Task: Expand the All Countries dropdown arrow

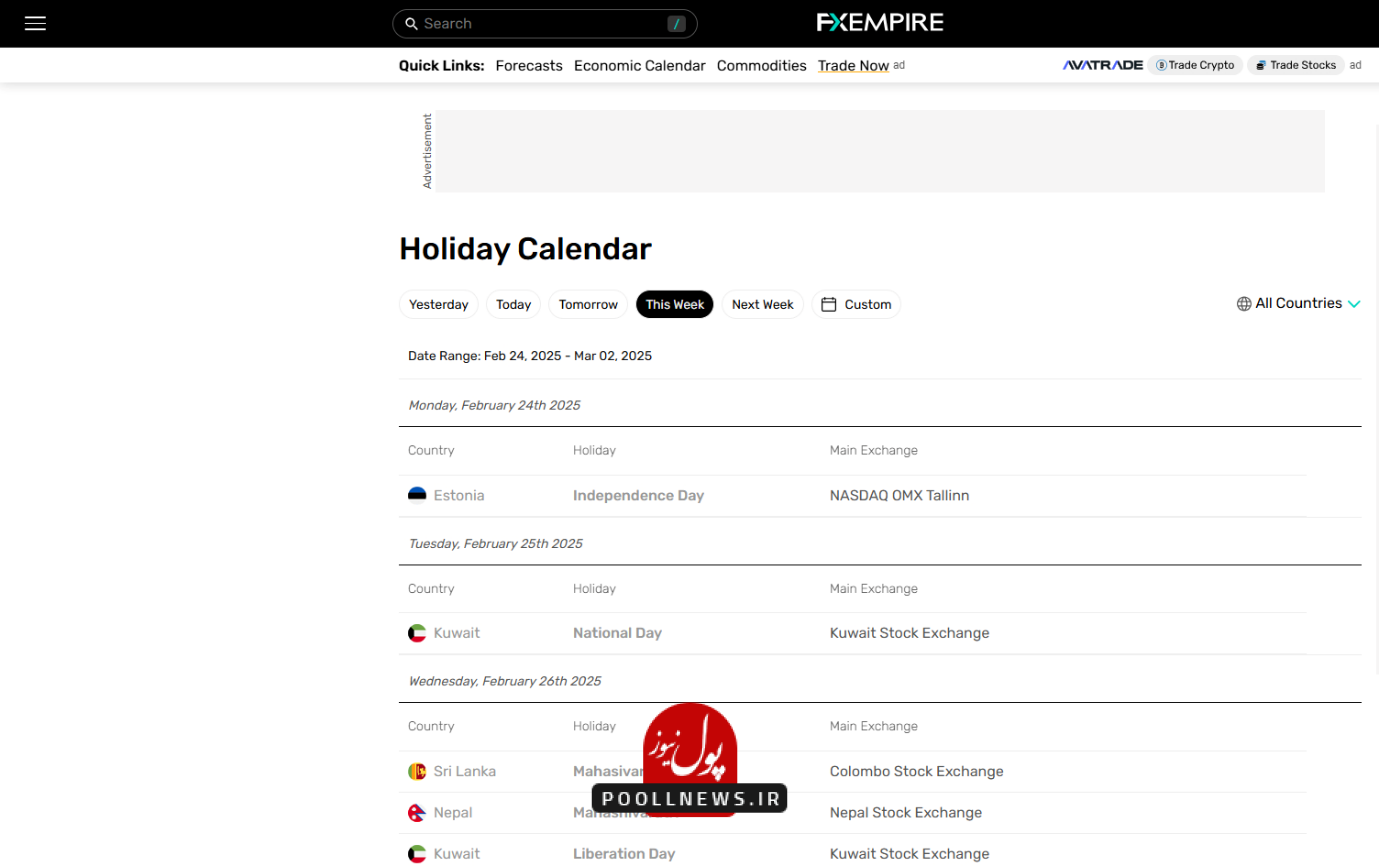Action: click(x=1354, y=304)
